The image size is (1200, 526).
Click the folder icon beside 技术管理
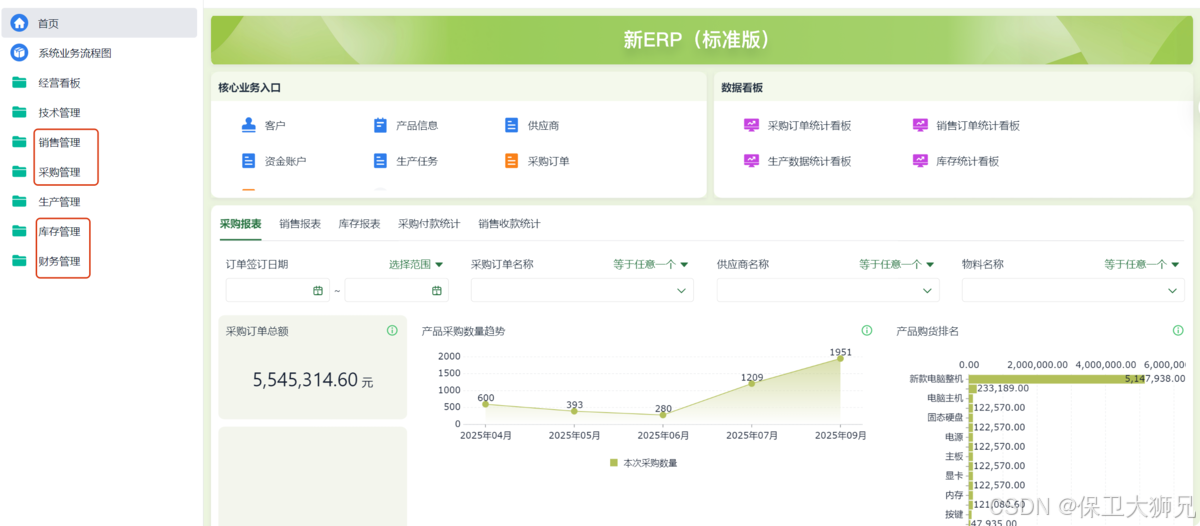click(19, 112)
